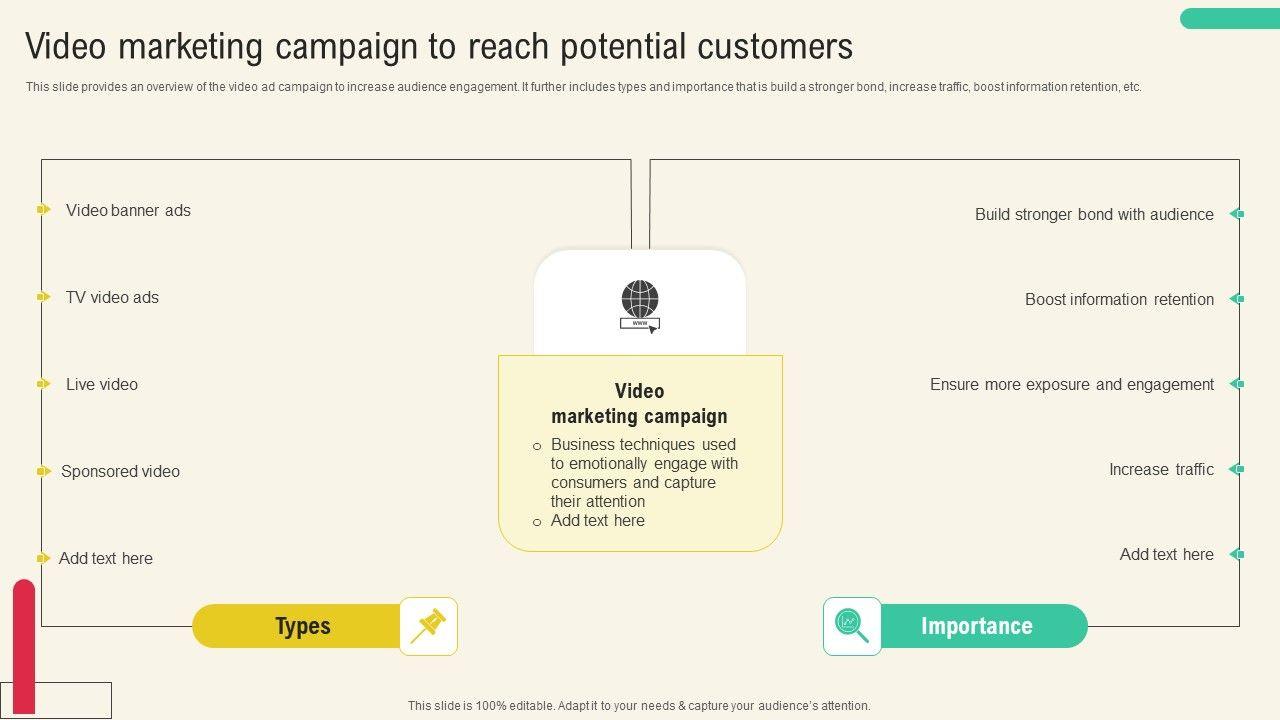Click the green Importance label button
The height and width of the screenshot is (720, 1280).
(977, 627)
